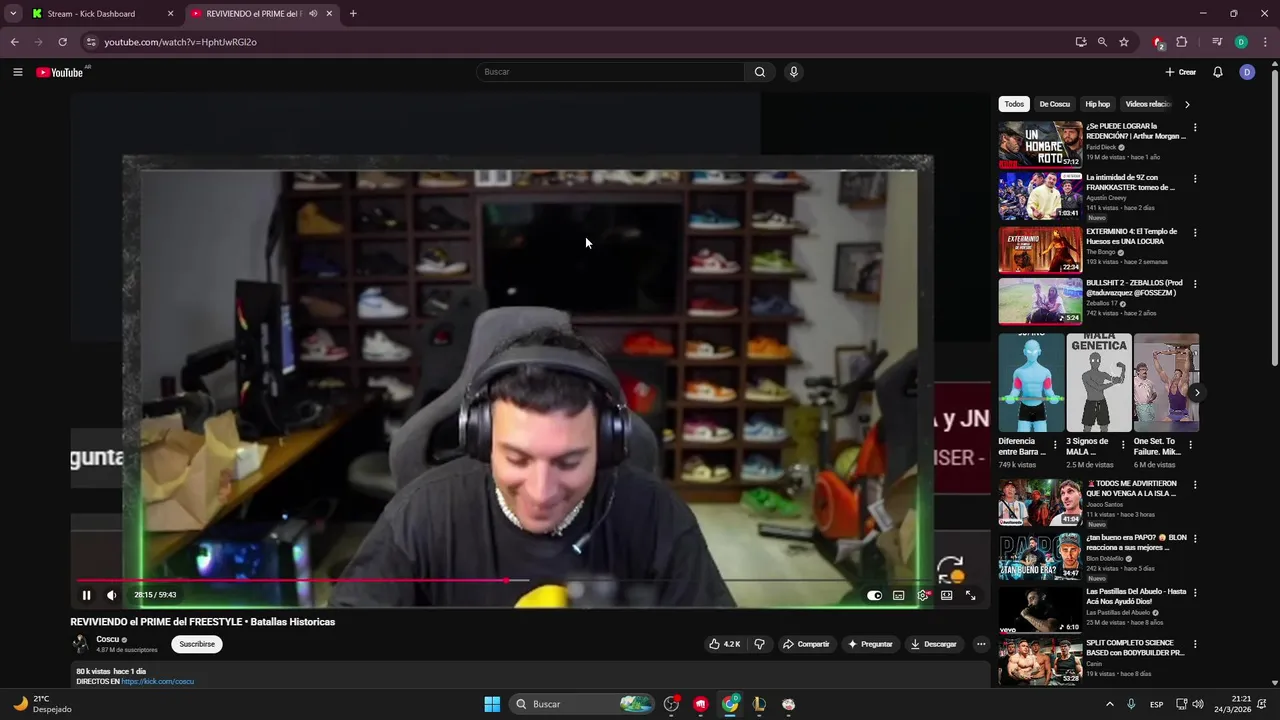Show more filter chips with right arrow
The width and height of the screenshot is (1280, 720).
pyautogui.click(x=1187, y=104)
